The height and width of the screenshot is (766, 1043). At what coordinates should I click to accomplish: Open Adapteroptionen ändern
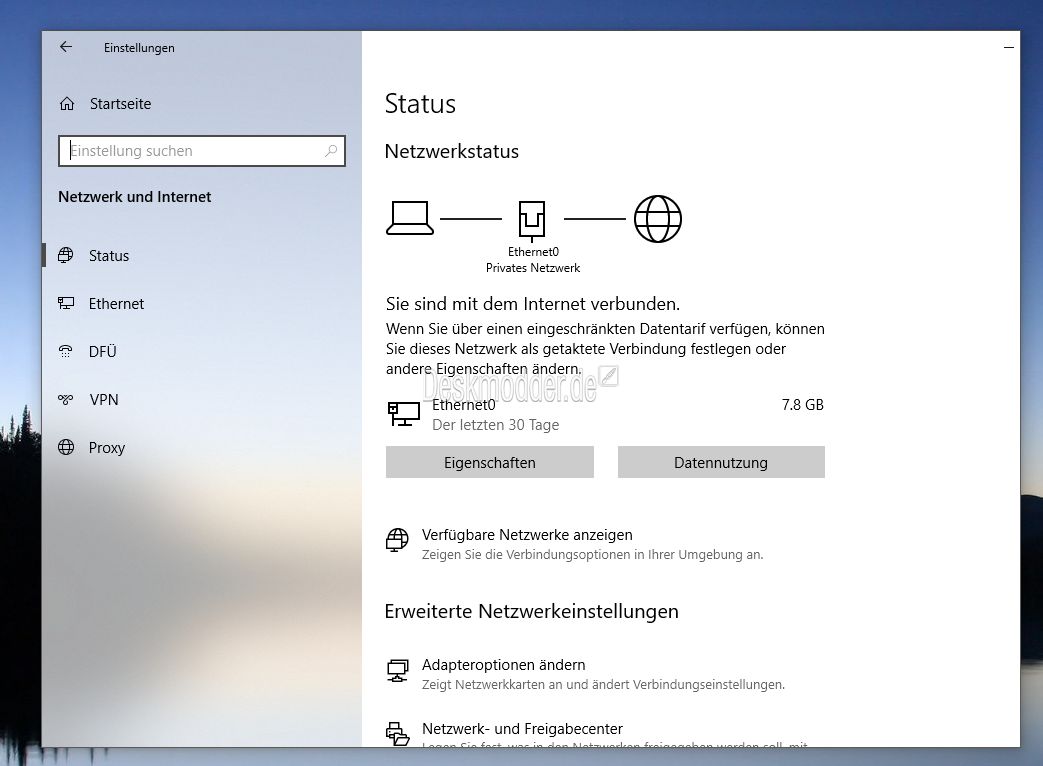(504, 665)
